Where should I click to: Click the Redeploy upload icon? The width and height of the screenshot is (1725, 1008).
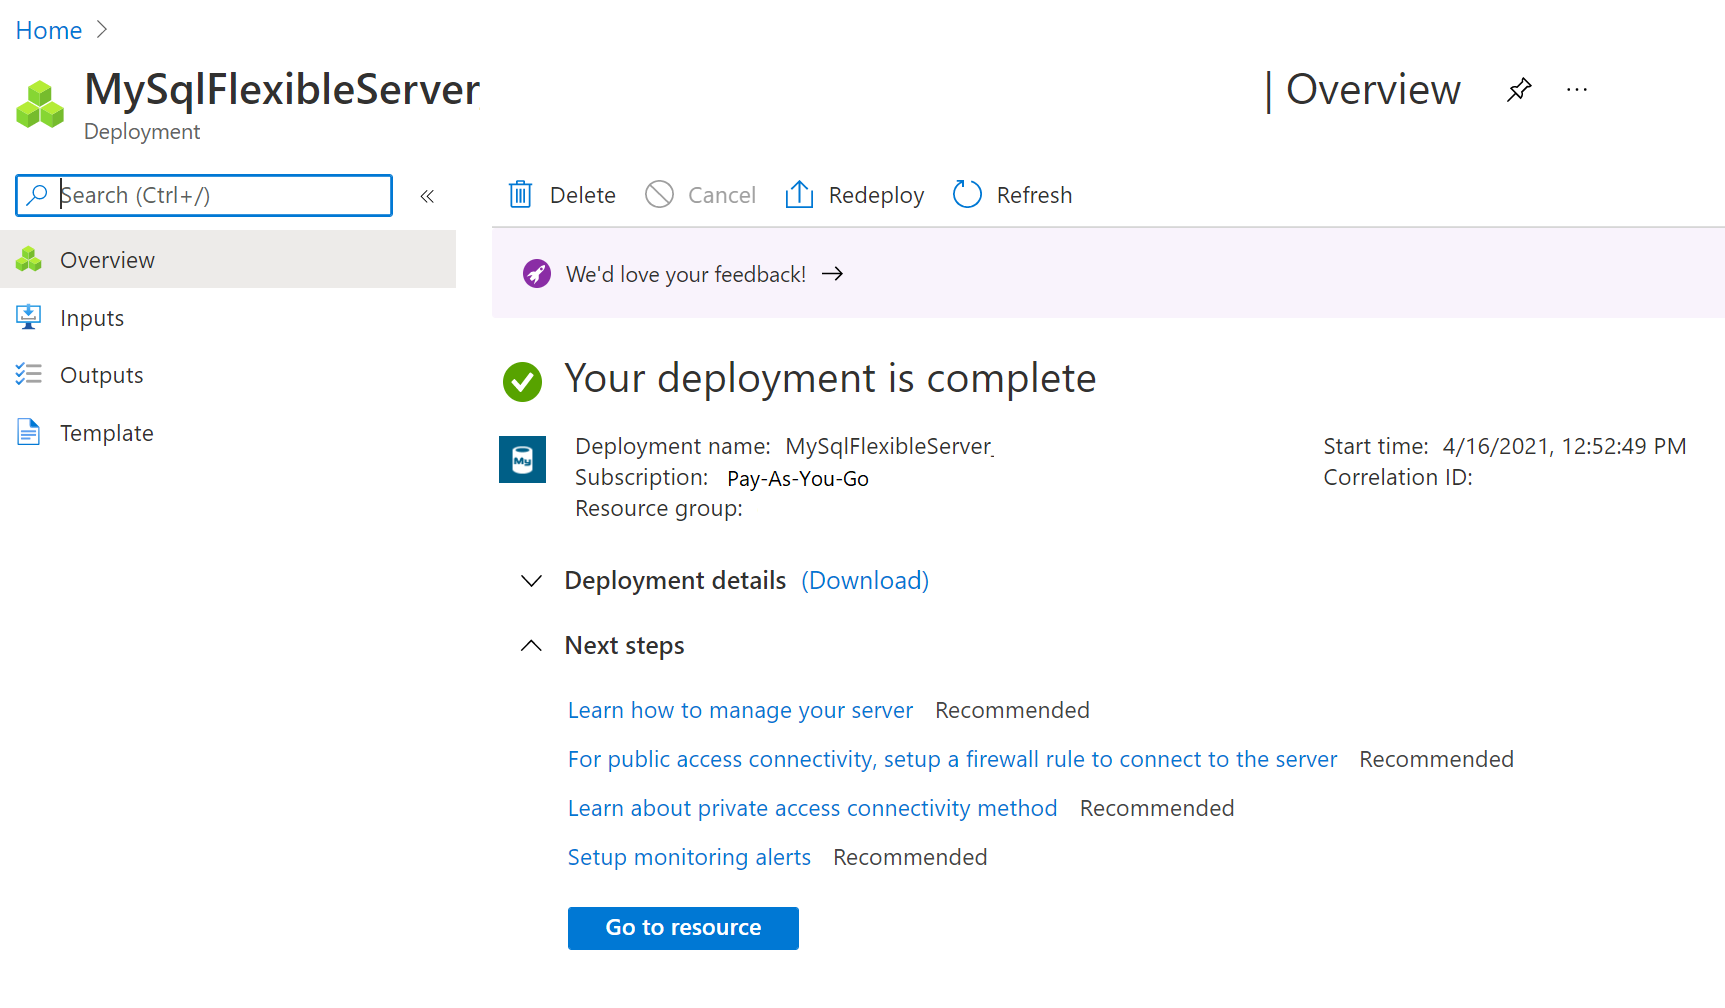799,195
